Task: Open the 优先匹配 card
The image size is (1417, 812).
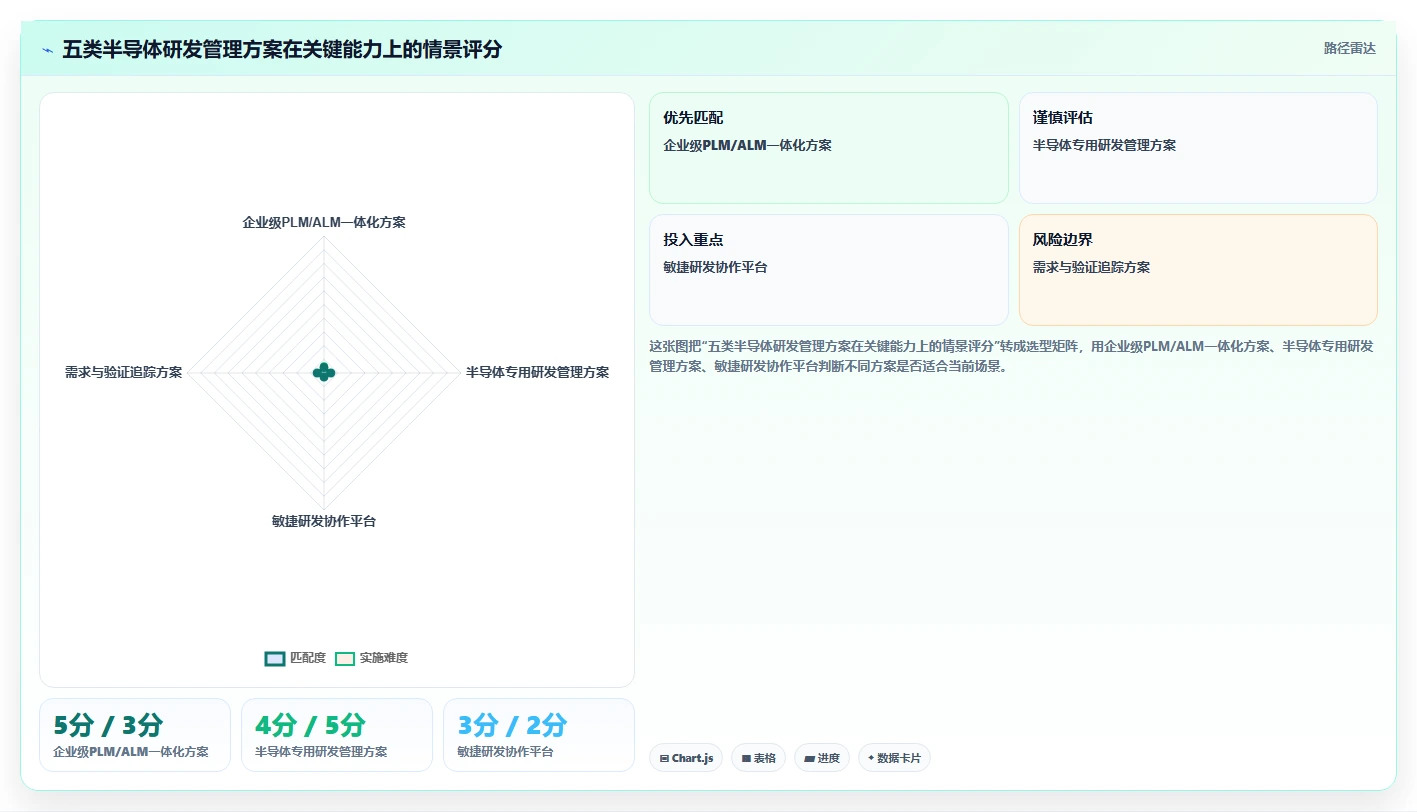Action: pyautogui.click(x=829, y=148)
